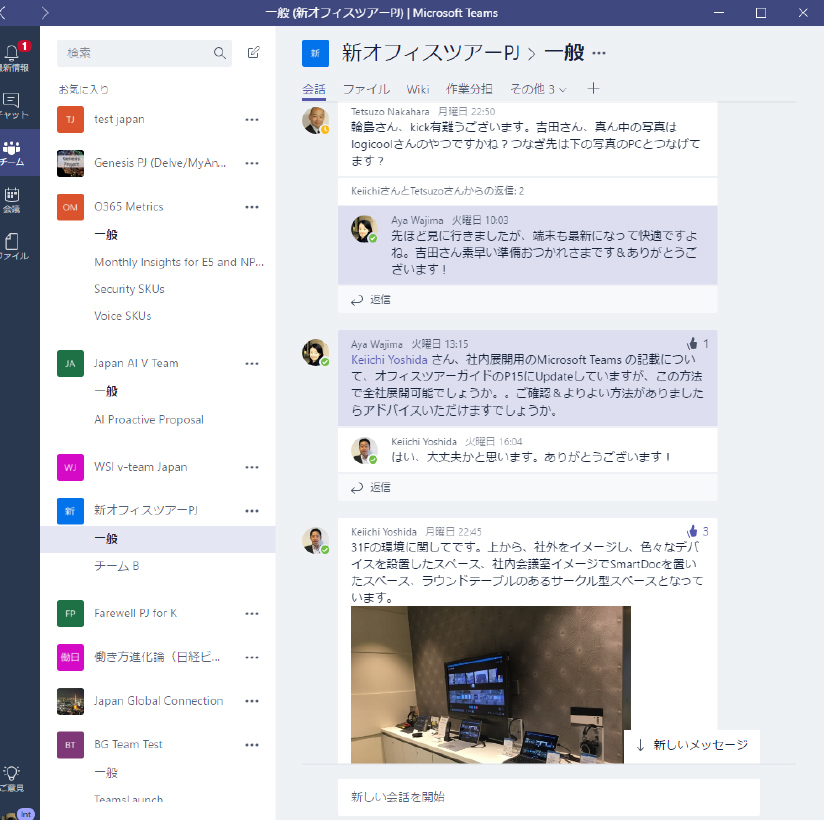Open the チーム B channel
Screen dimensions: 824x820
pos(116,566)
